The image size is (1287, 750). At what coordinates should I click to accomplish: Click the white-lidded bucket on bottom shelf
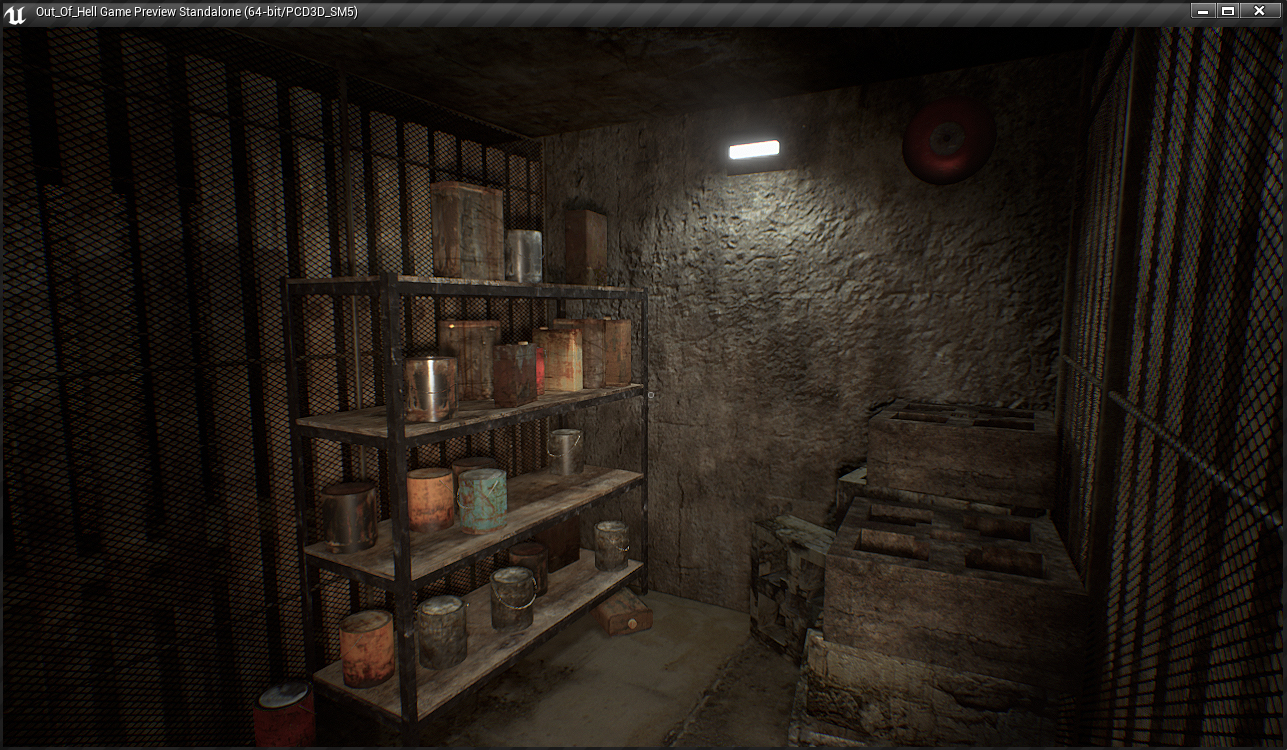pos(512,598)
